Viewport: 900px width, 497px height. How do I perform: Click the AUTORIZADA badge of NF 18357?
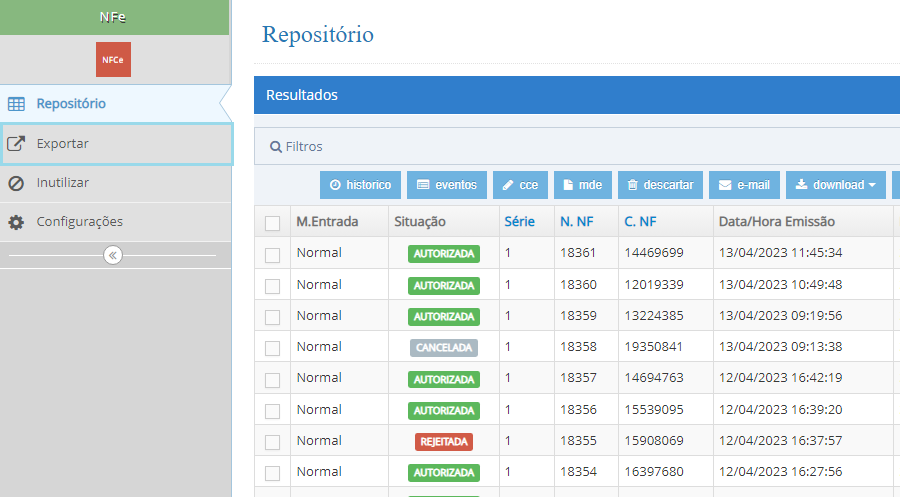click(x=444, y=379)
